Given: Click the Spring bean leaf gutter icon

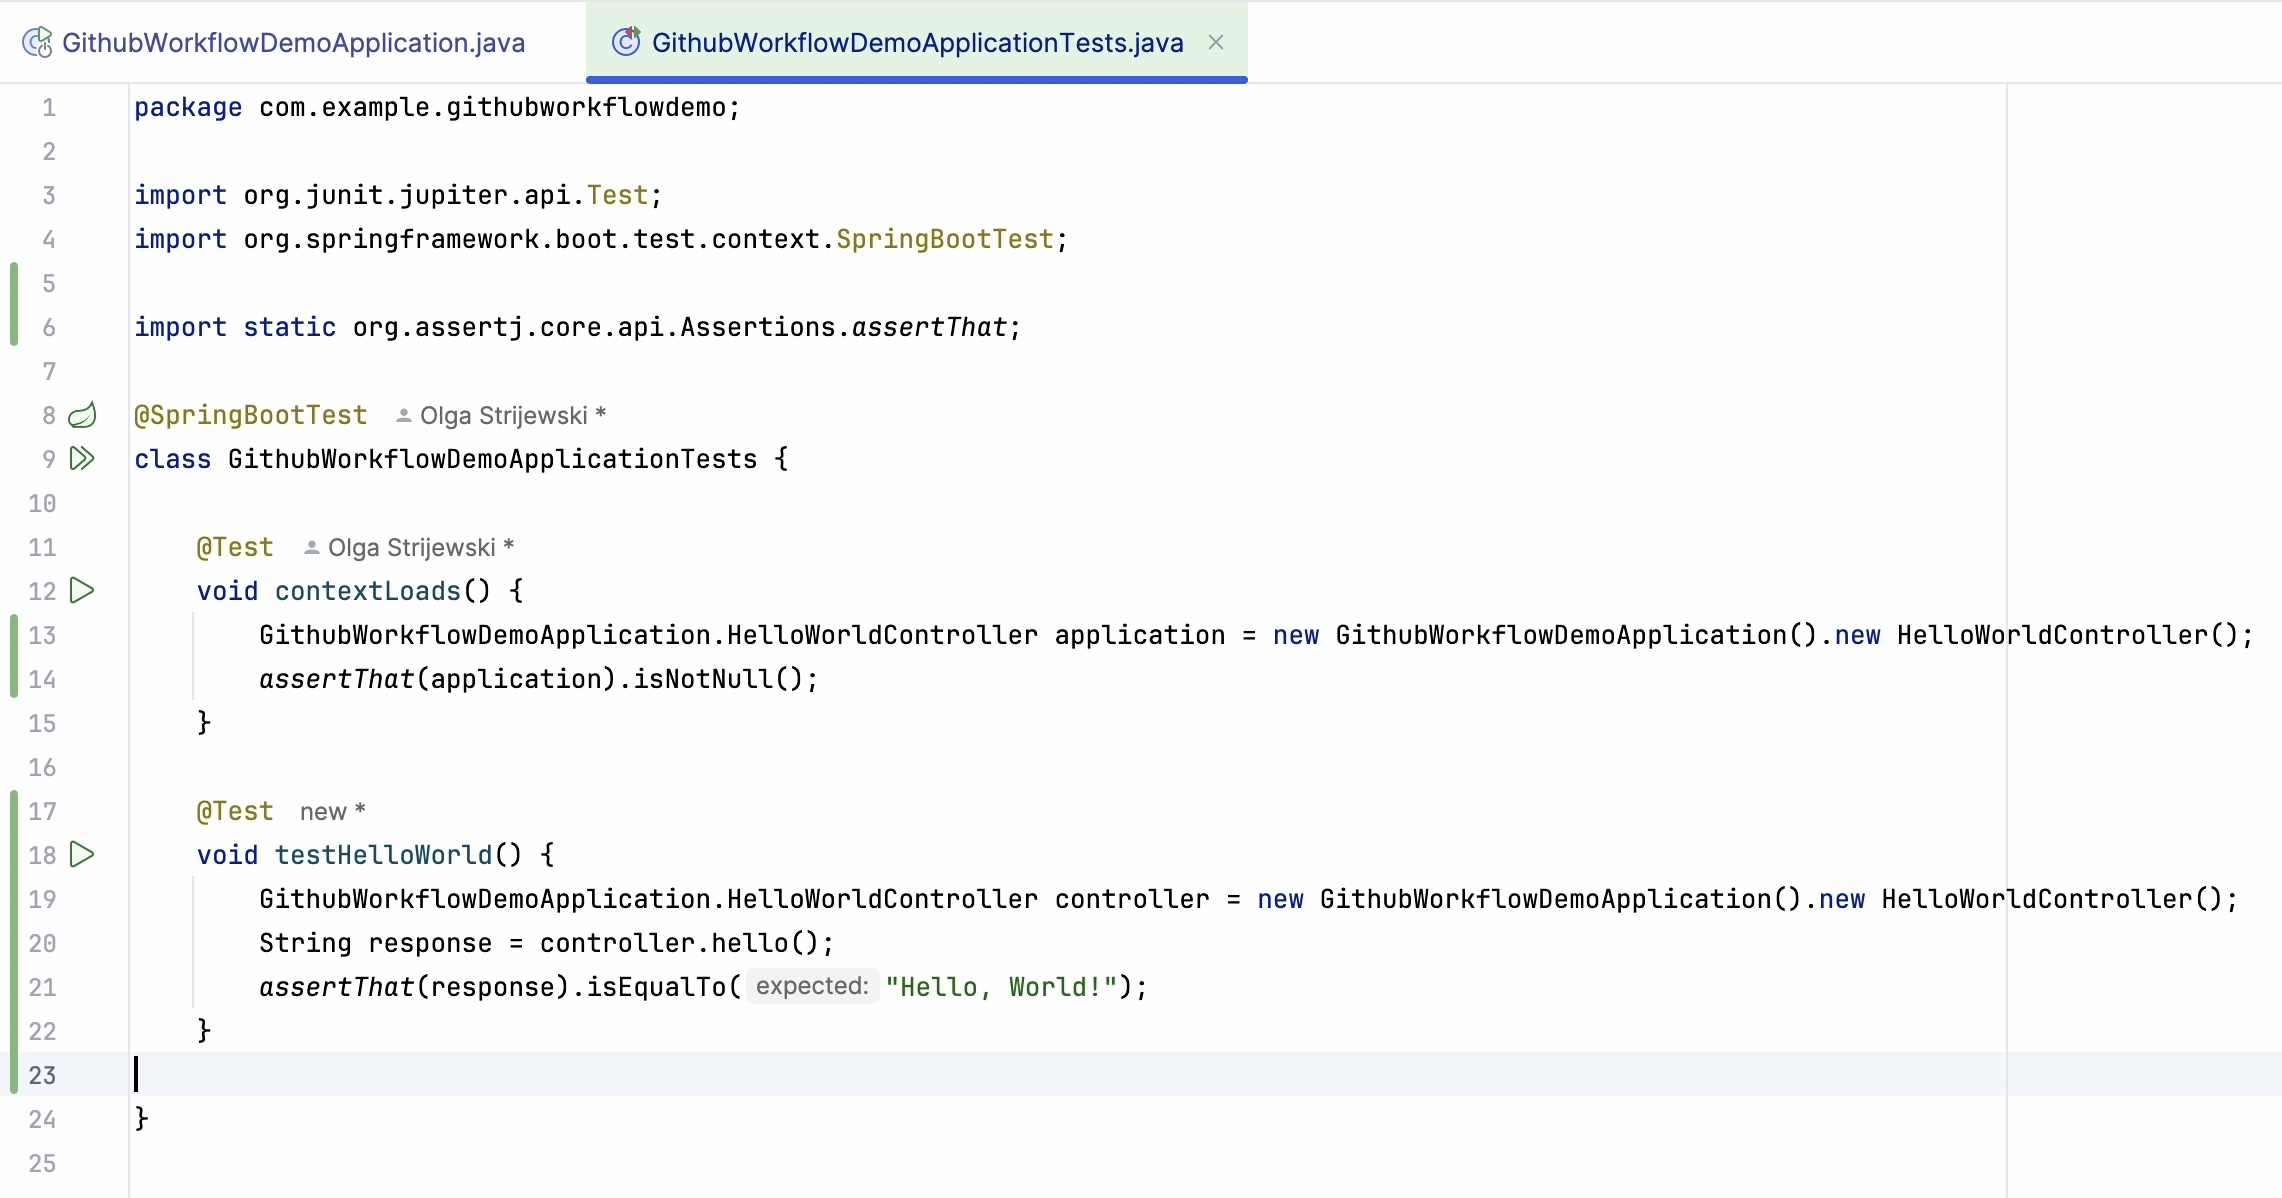Looking at the screenshot, I should click(x=82, y=415).
